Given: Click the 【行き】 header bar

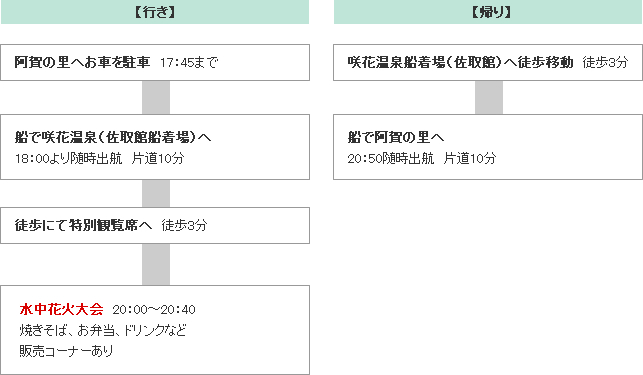Looking at the screenshot, I should coord(155,12).
